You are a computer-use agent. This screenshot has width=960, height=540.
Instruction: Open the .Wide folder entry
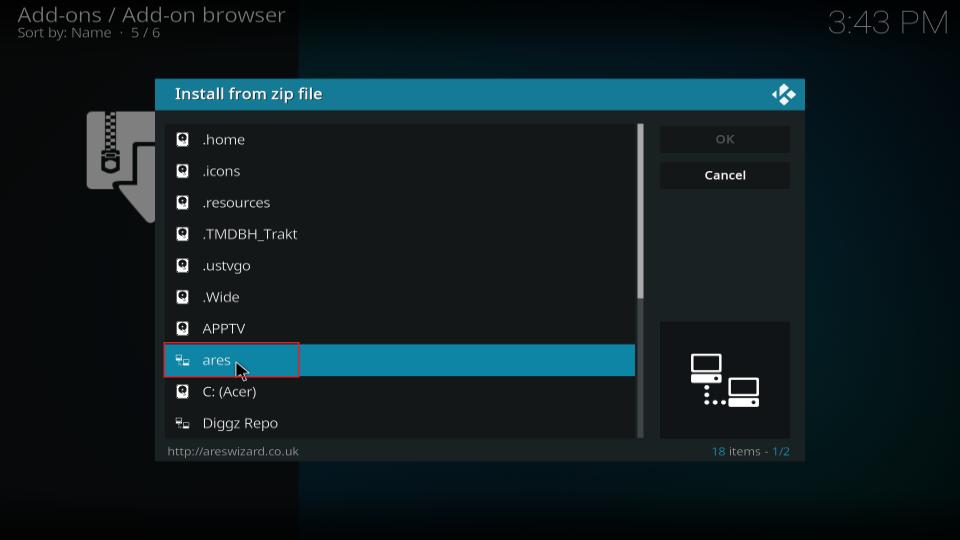click(x=400, y=297)
